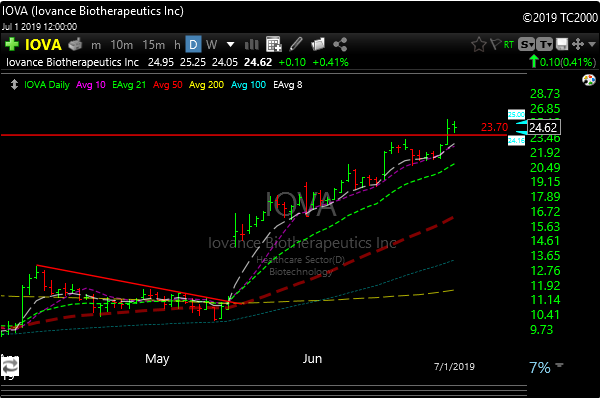Click the save chart floppy icon

(x=562, y=44)
